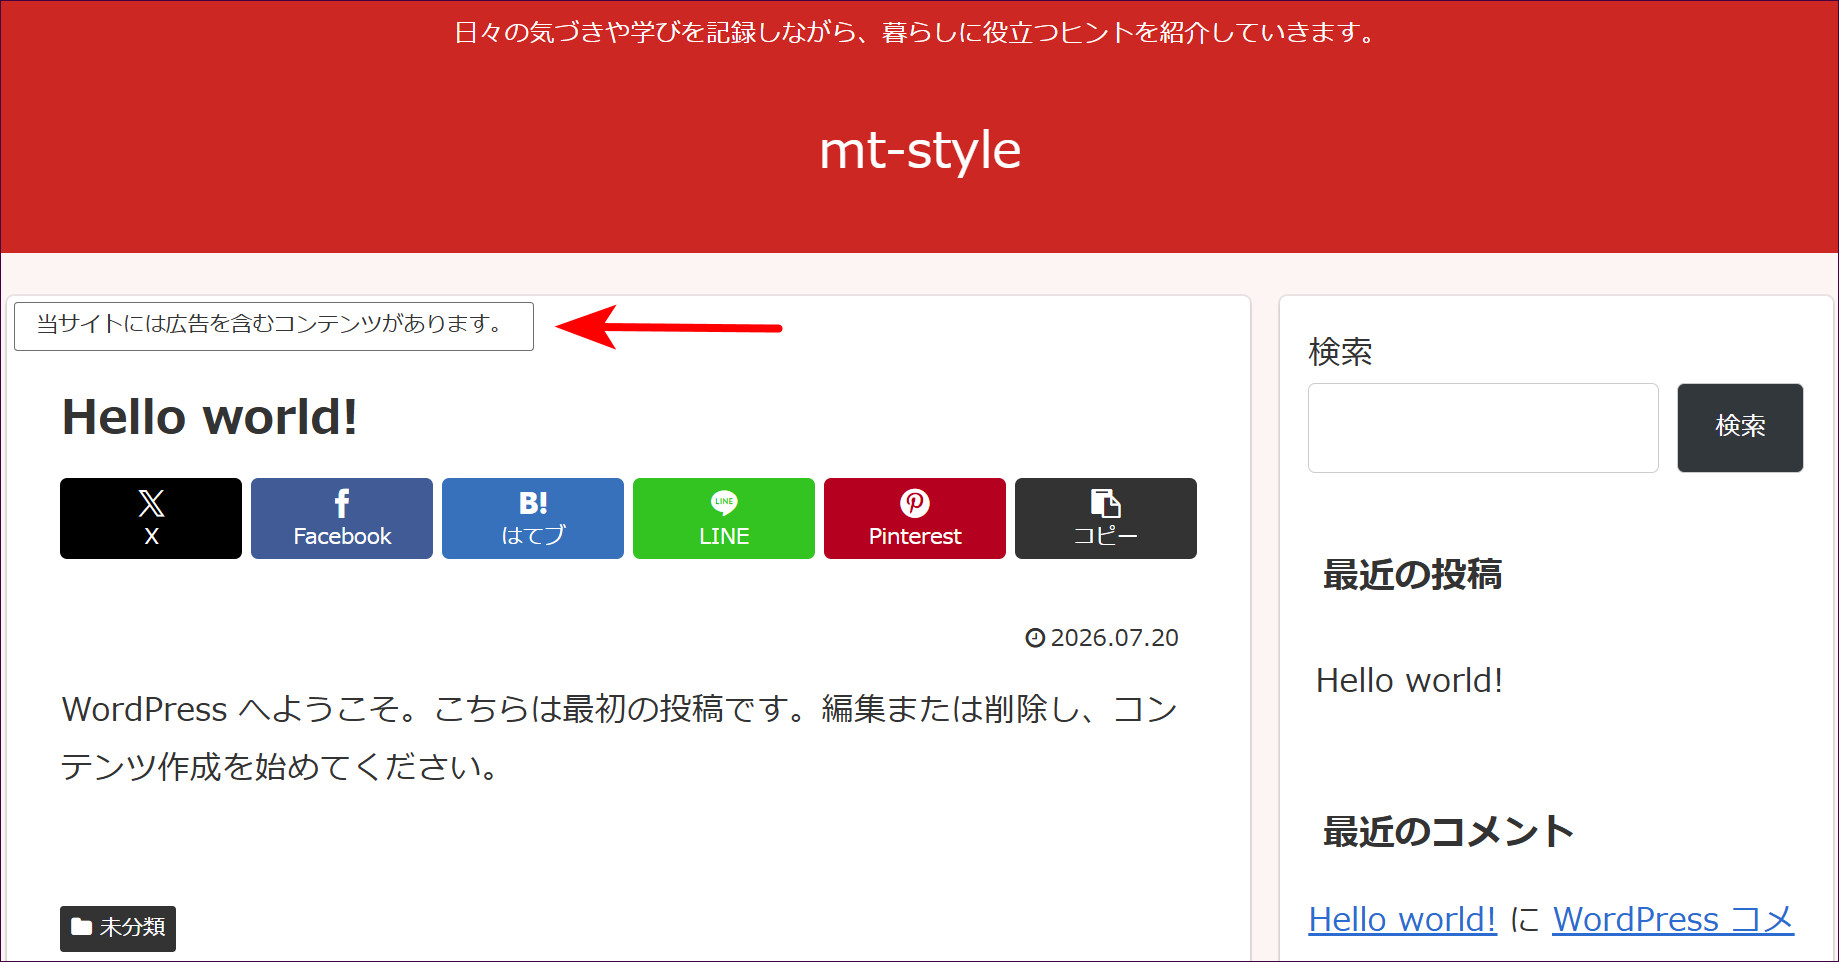Share the post on X
The width and height of the screenshot is (1839, 962).
151,518
